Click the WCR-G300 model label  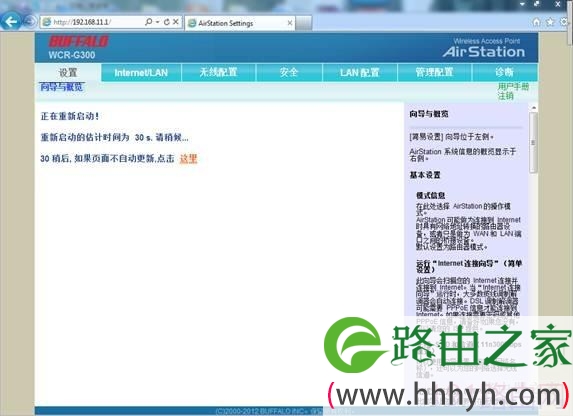point(72,55)
